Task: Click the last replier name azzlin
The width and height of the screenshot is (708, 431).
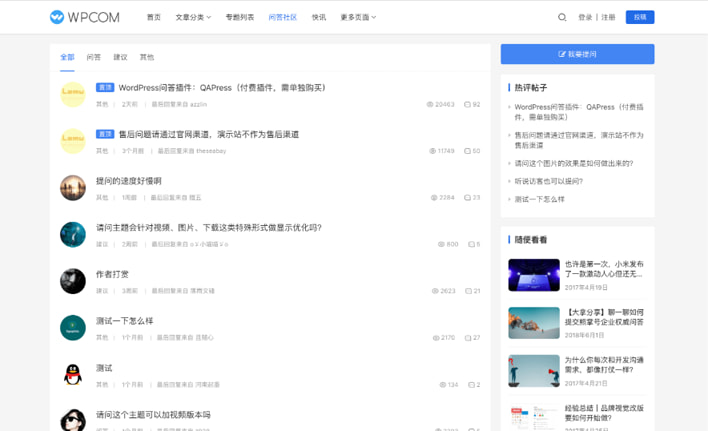Action: [198, 104]
